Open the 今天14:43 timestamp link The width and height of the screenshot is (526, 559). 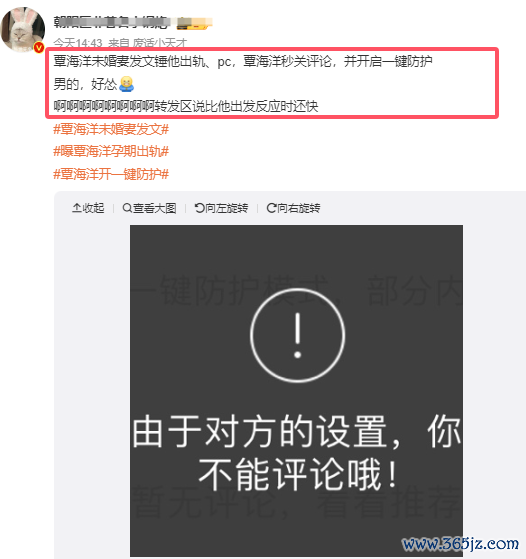coord(78,43)
